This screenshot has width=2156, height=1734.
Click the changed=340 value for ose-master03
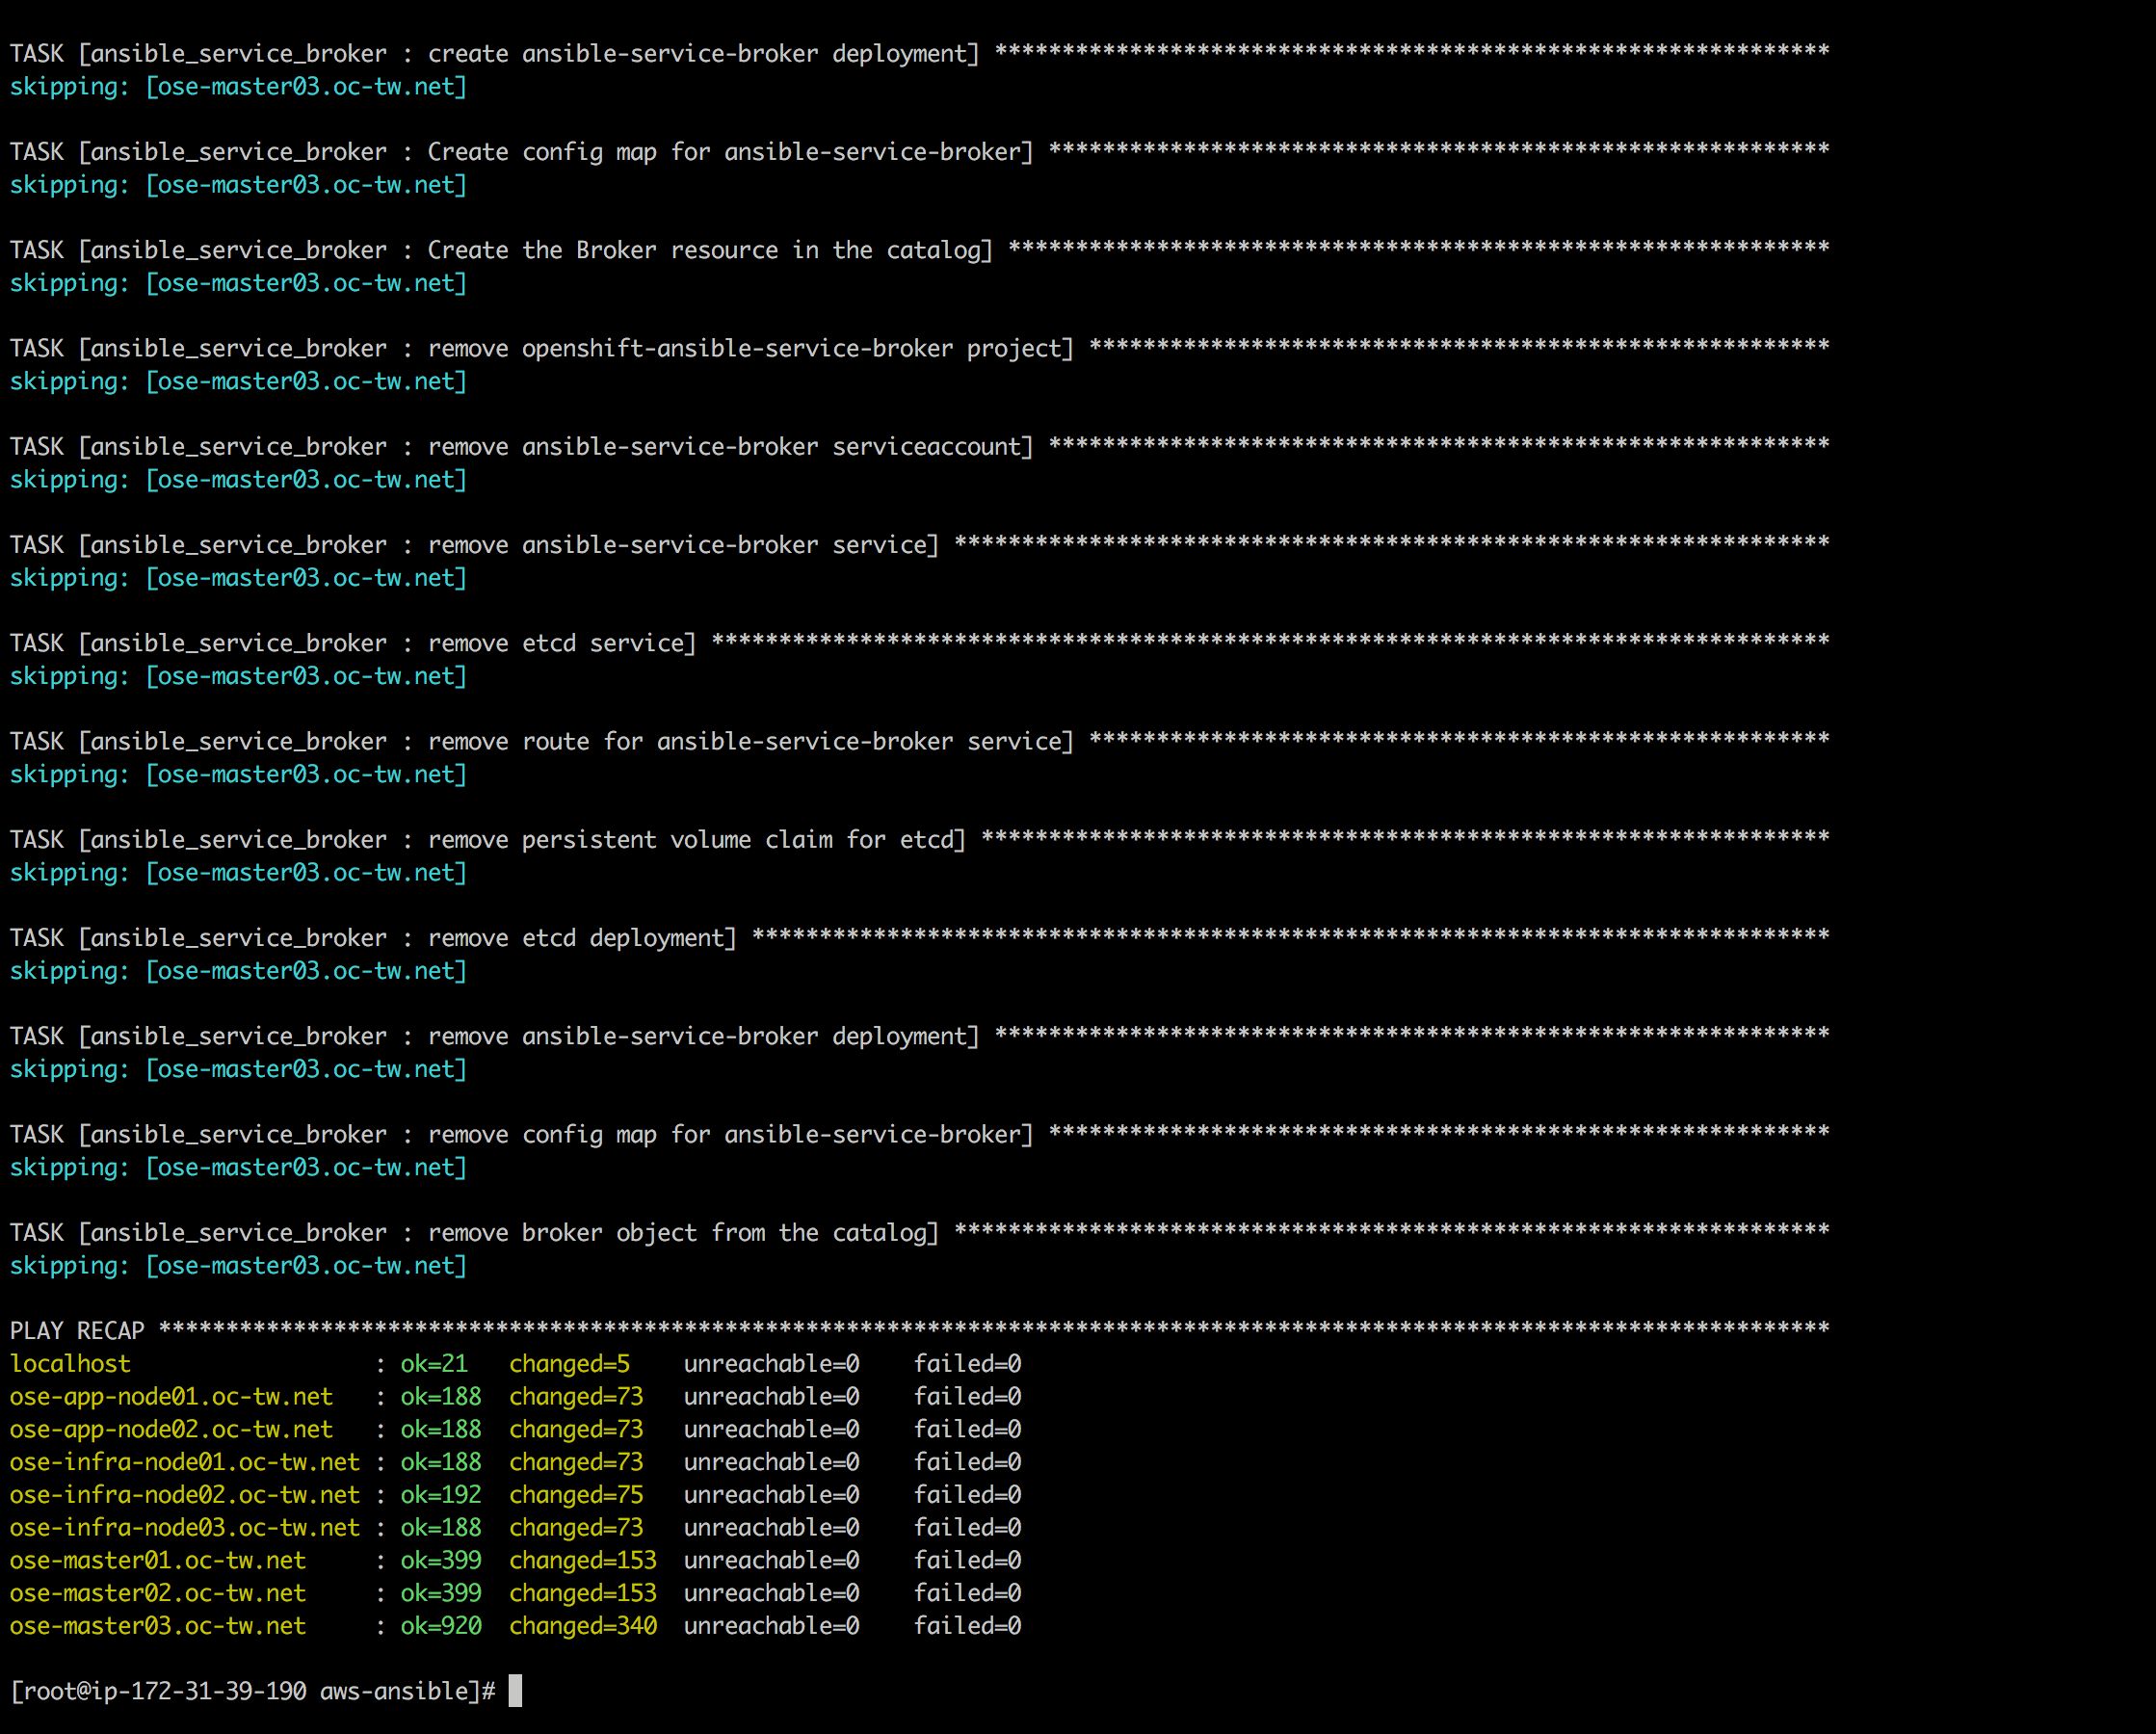583,1628
